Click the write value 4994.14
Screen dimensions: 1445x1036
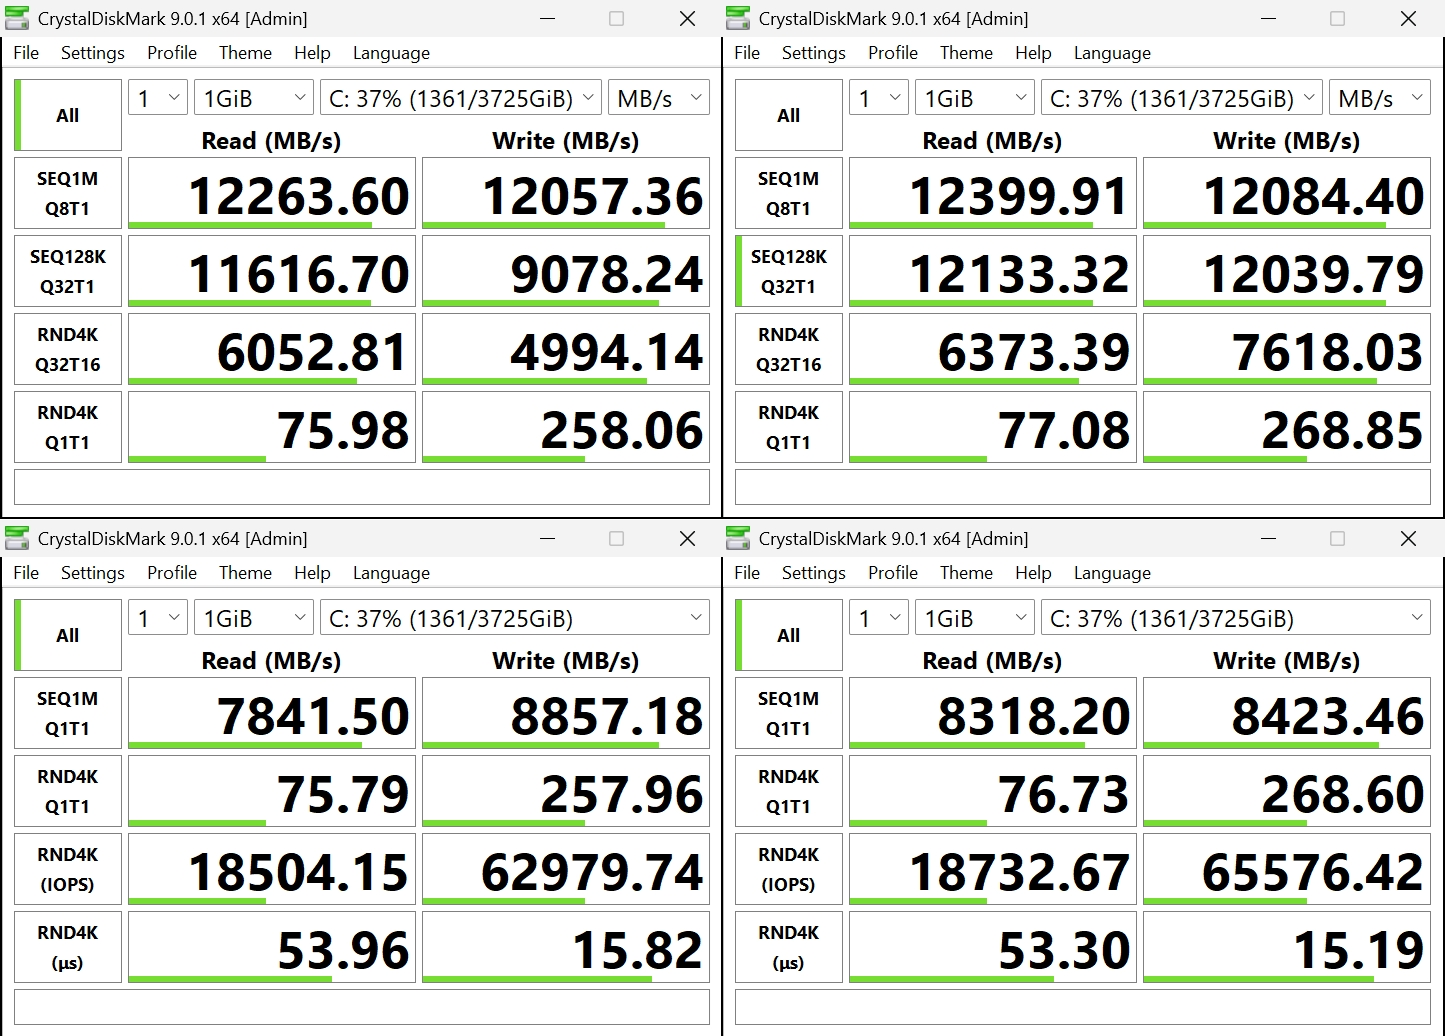(x=566, y=349)
